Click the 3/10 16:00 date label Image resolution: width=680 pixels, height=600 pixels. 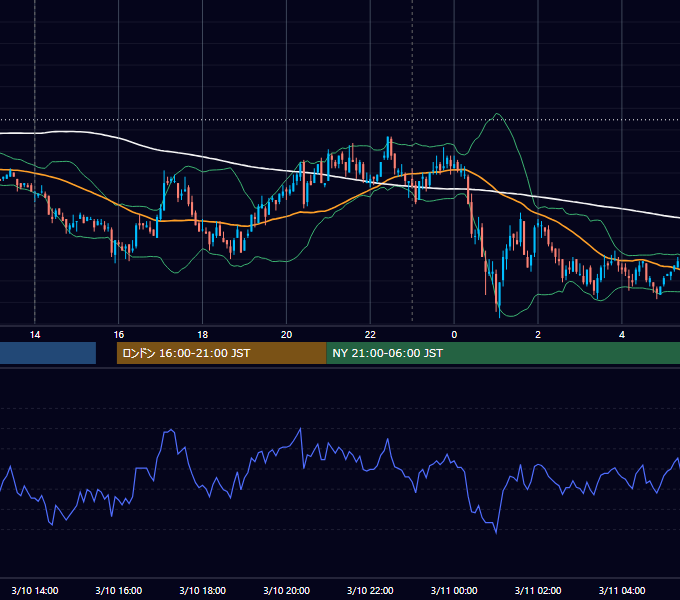pos(118,590)
